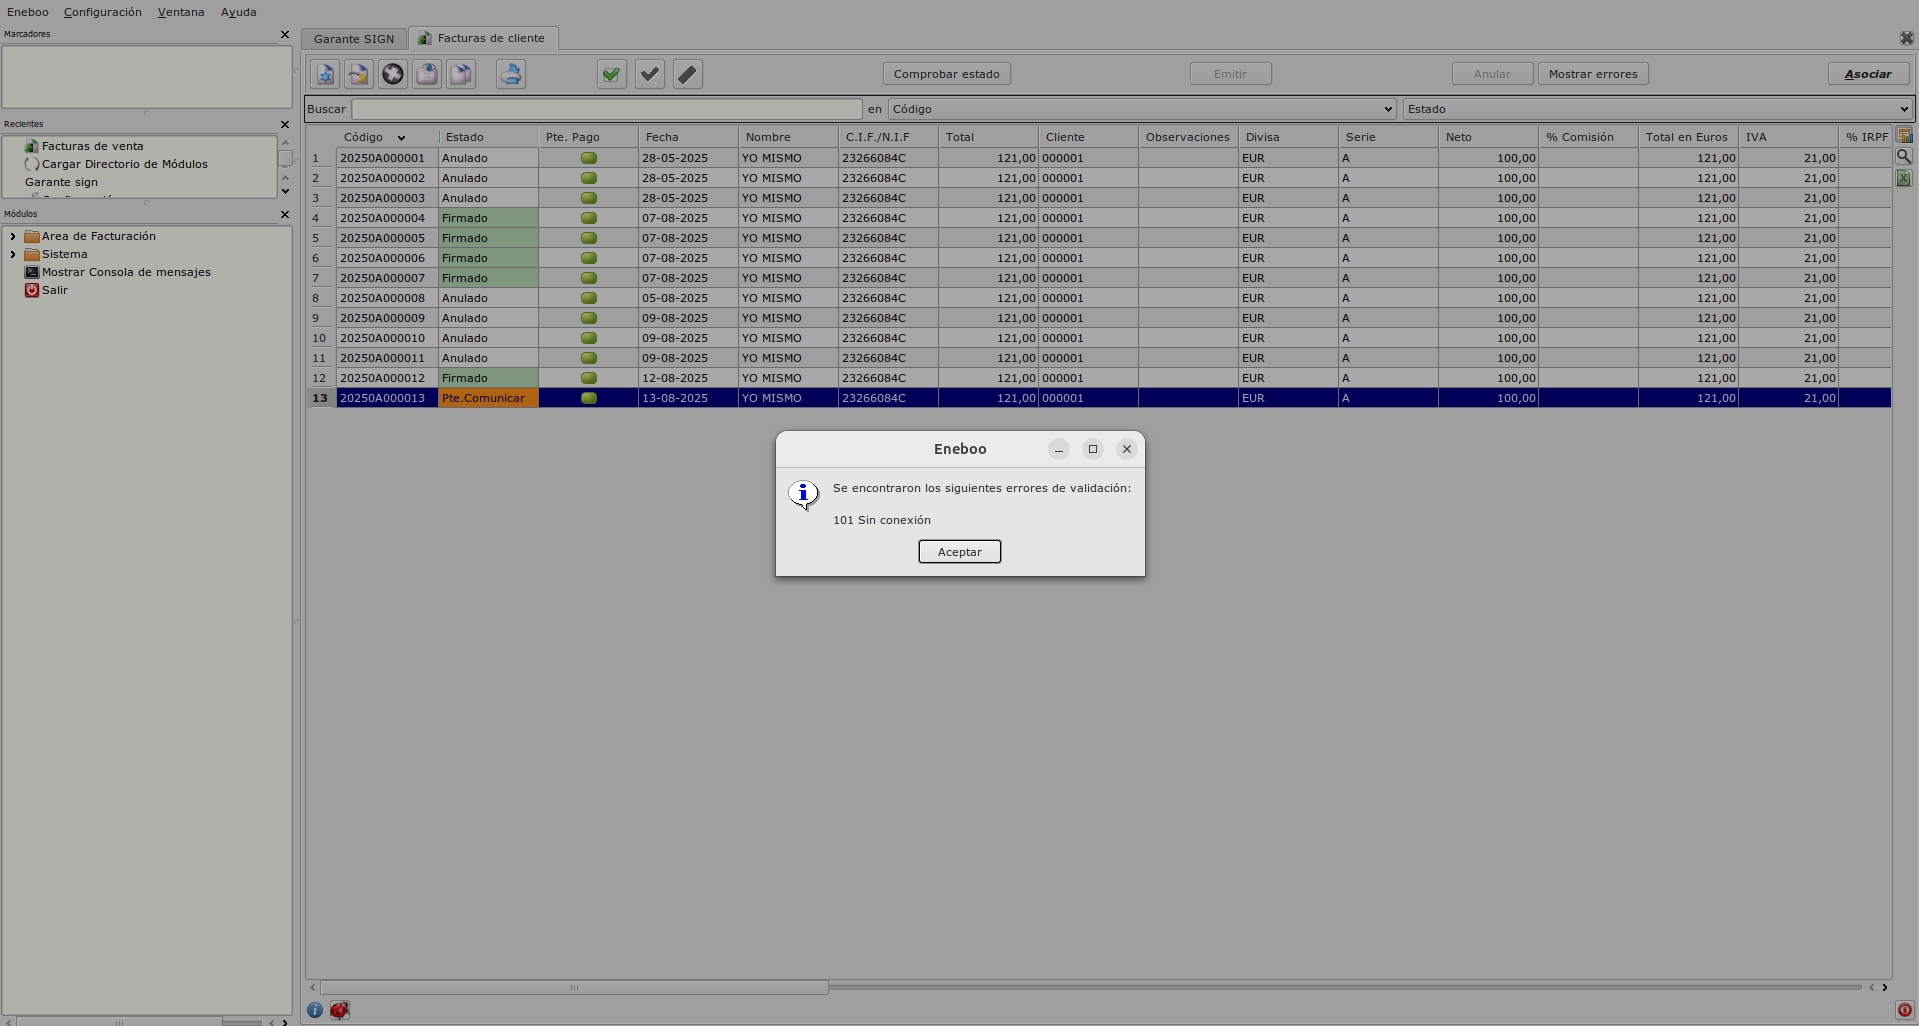Open the Ventana menu

pos(181,12)
